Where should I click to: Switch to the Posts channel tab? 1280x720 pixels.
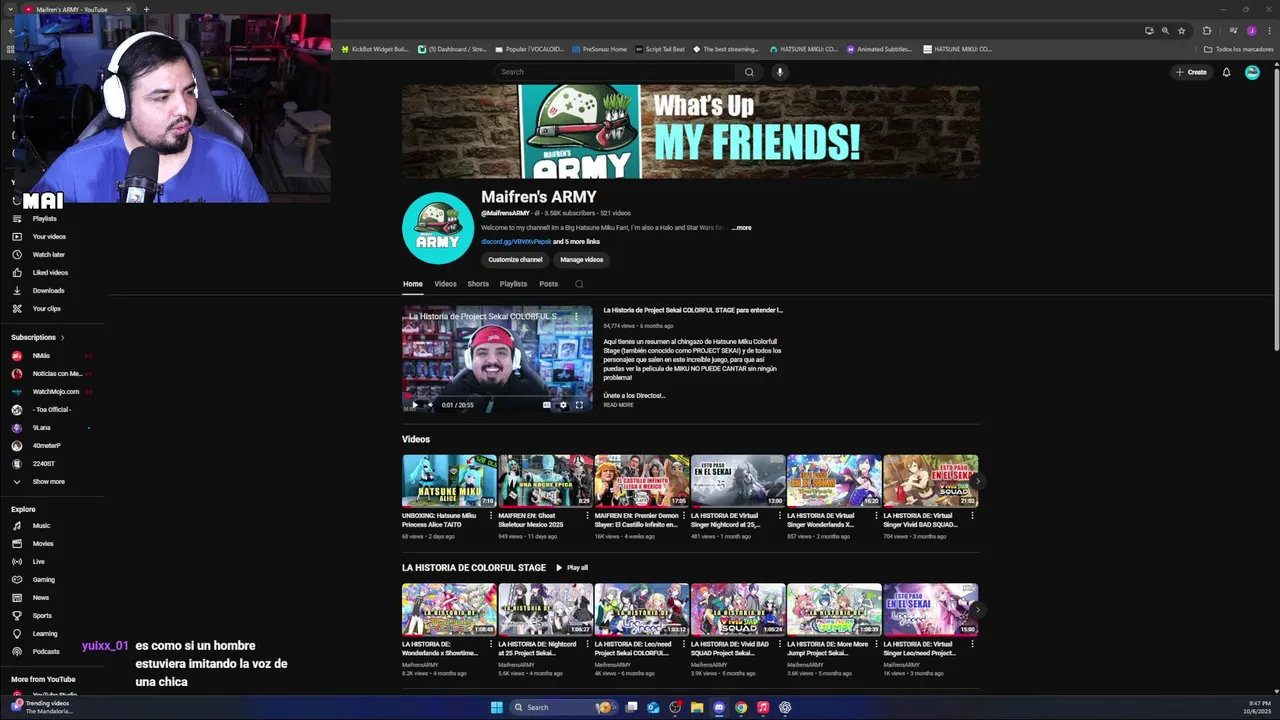tap(549, 284)
